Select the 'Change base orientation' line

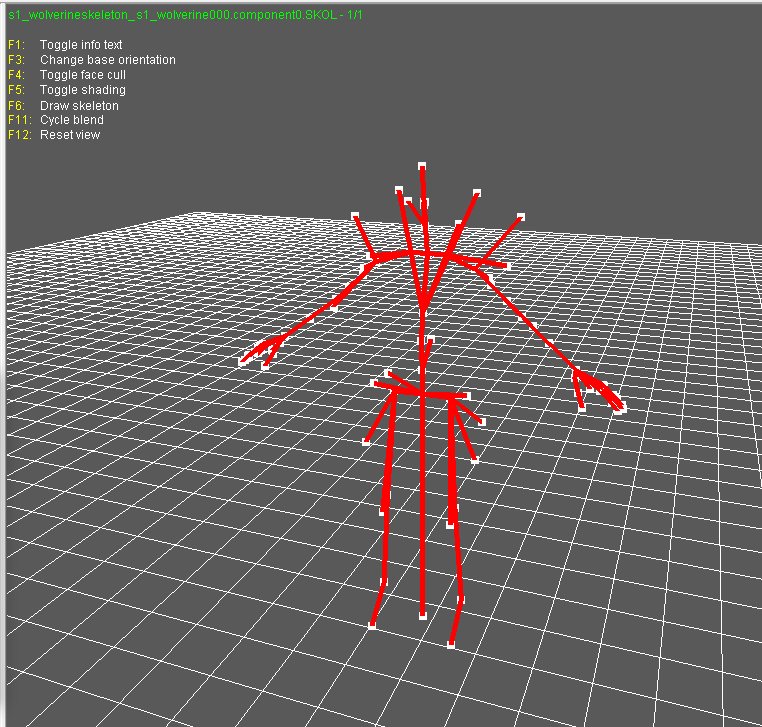point(108,60)
